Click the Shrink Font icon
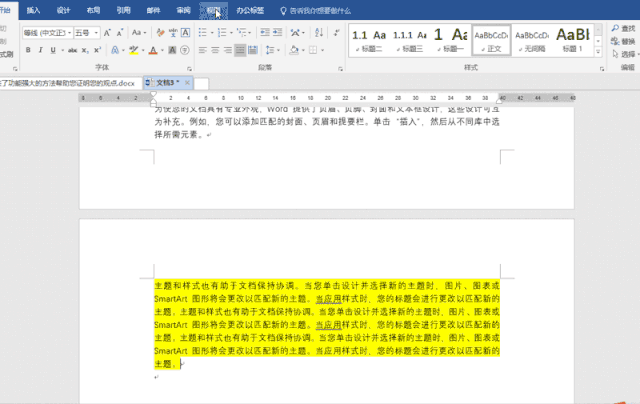640x404 pixels. [x=120, y=33]
